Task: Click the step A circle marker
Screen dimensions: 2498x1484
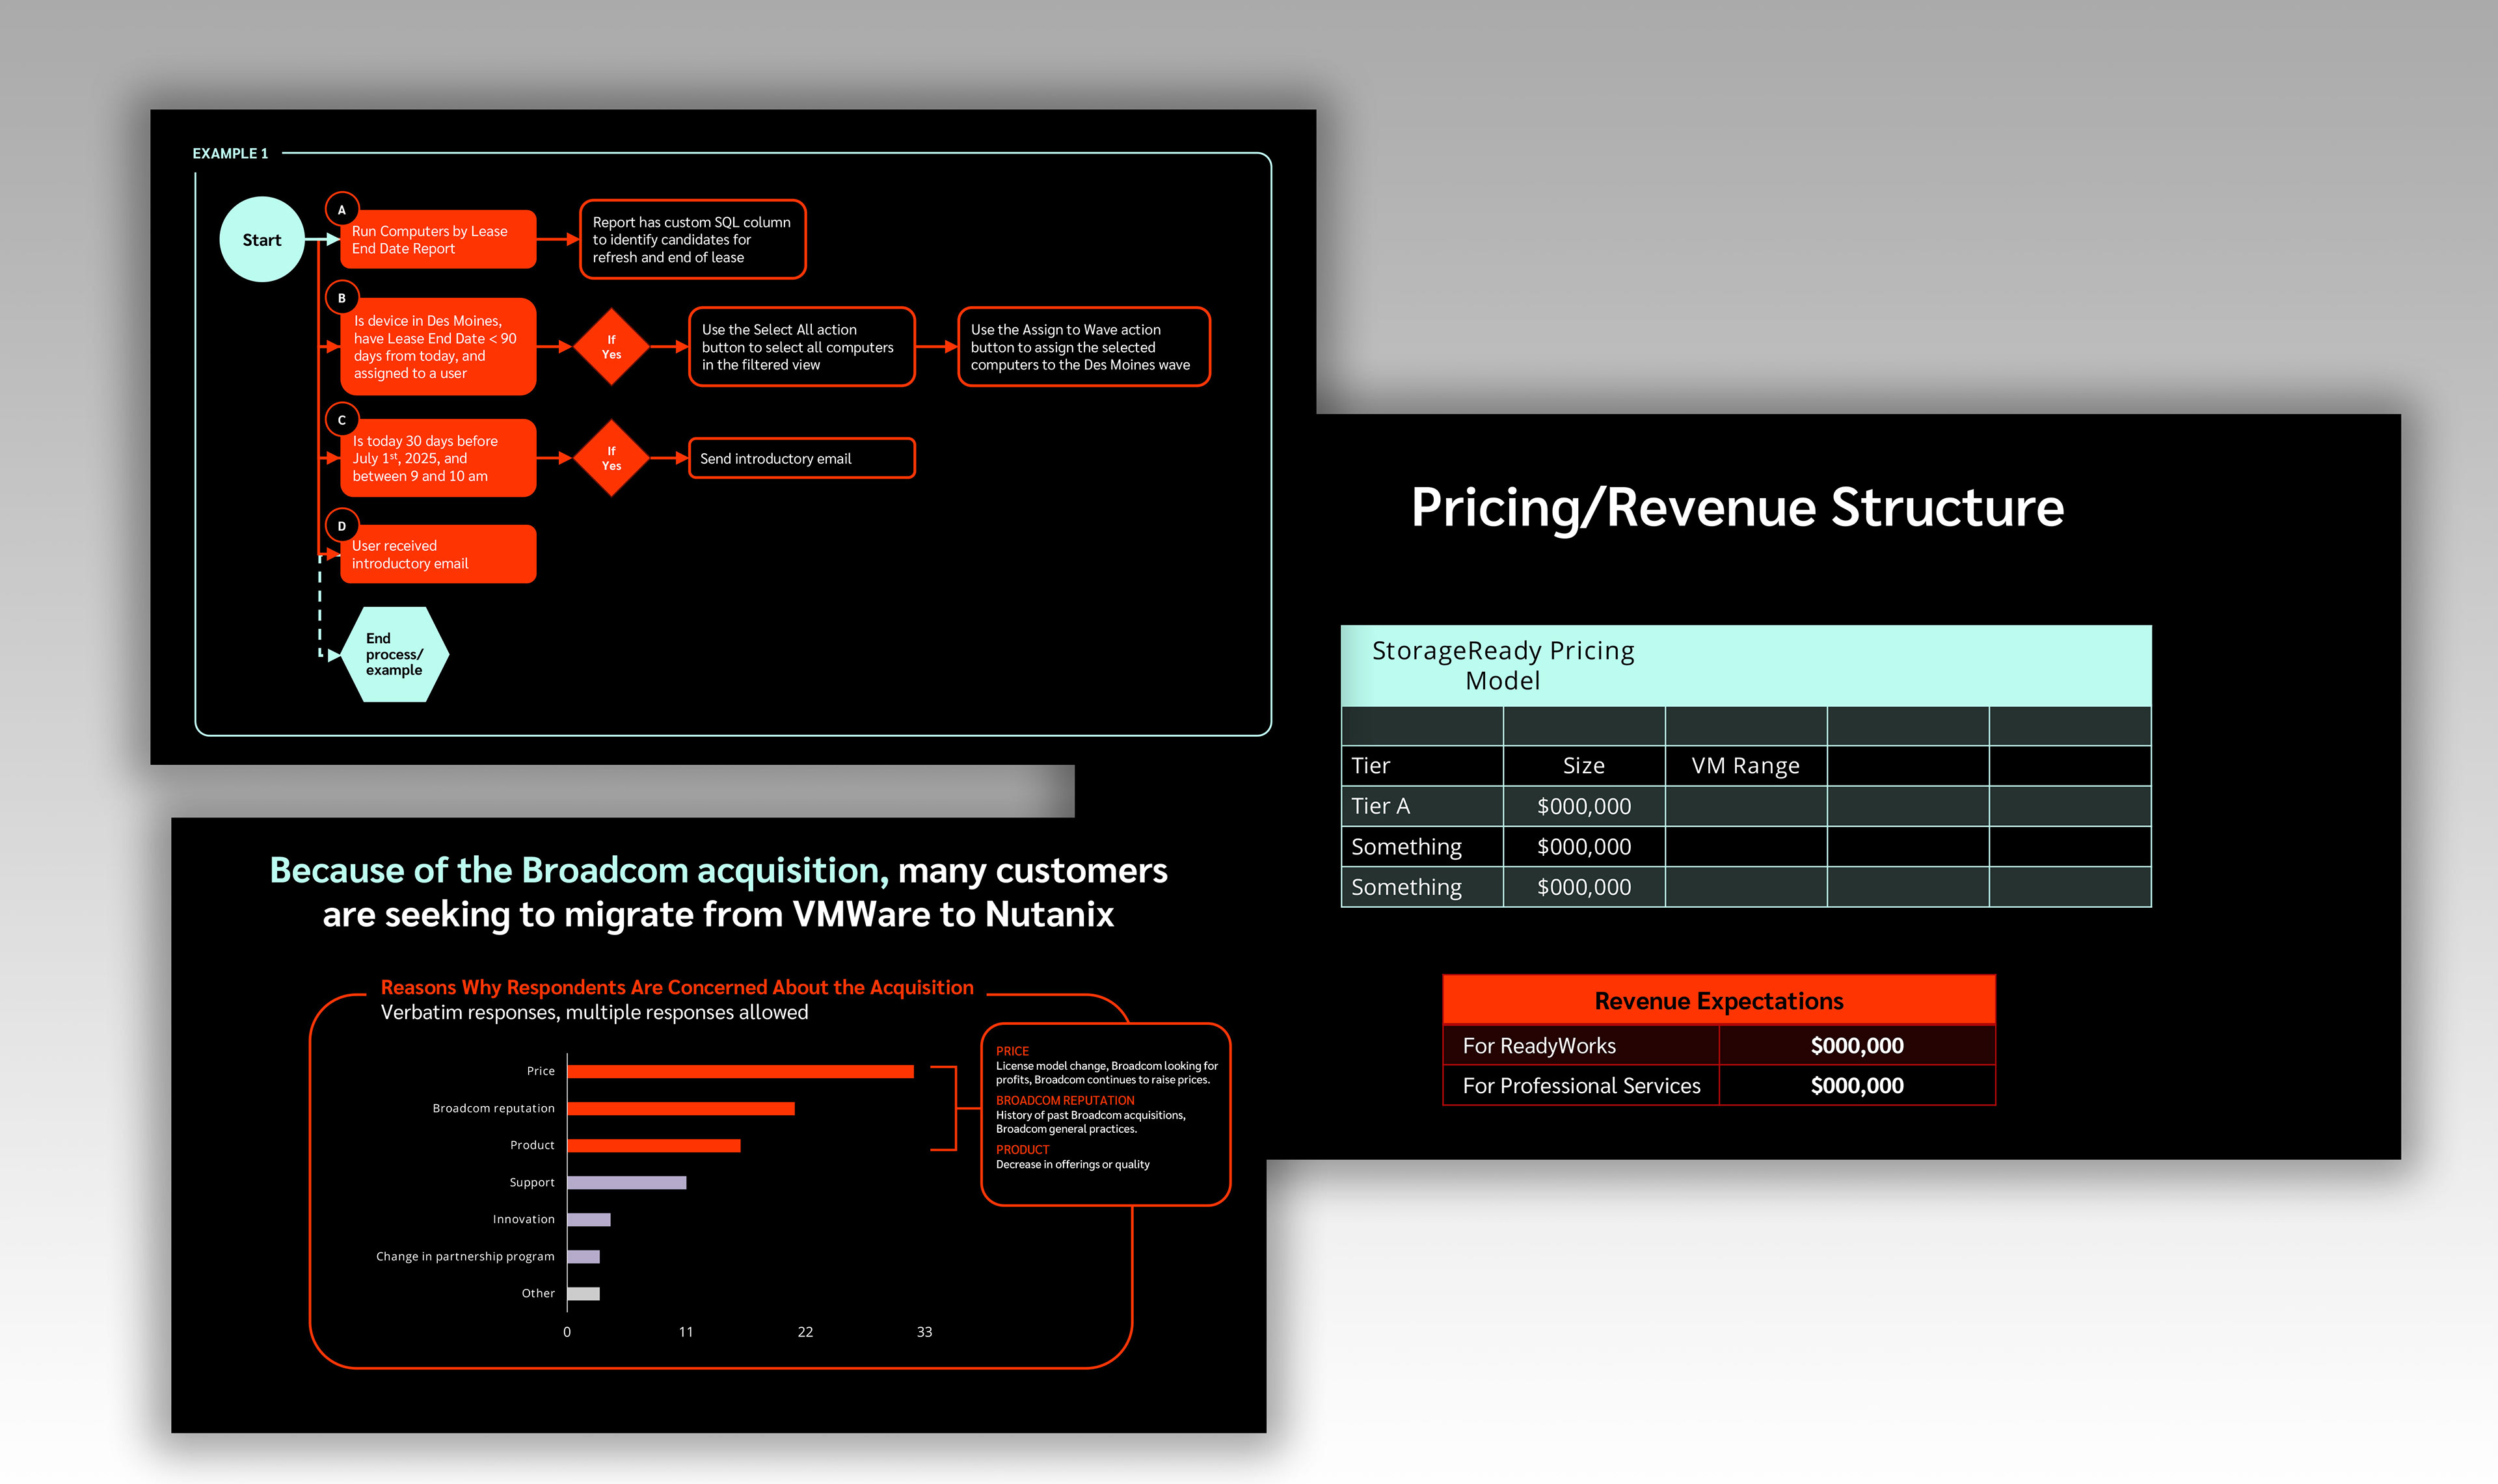Action: 342,210
